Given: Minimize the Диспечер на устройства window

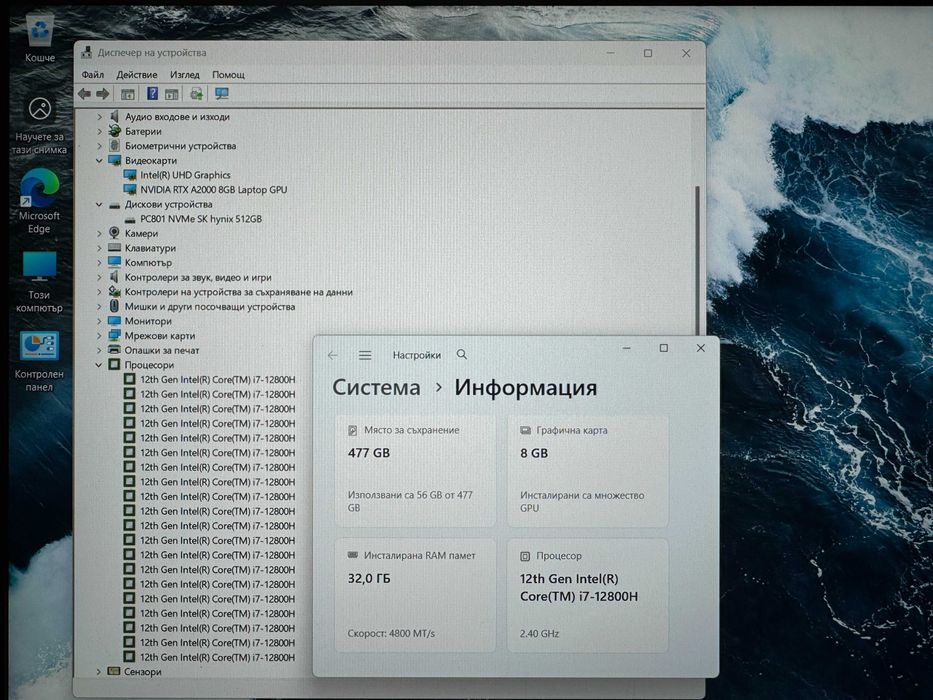Looking at the screenshot, I should [x=610, y=53].
